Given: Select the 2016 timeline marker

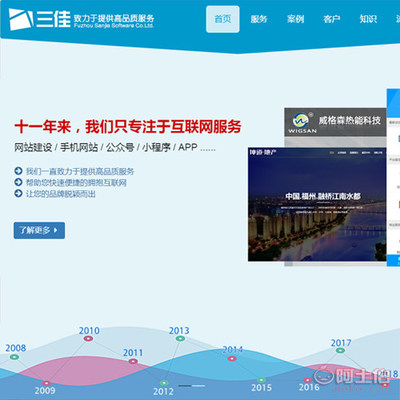Looking at the screenshot, I should [308, 380].
